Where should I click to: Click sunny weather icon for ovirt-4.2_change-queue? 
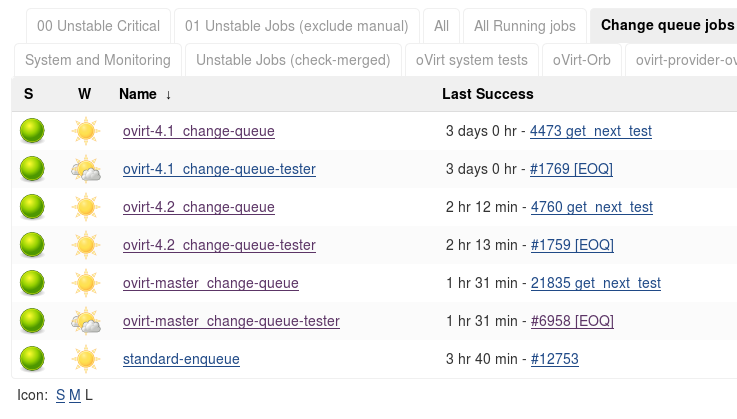86,207
